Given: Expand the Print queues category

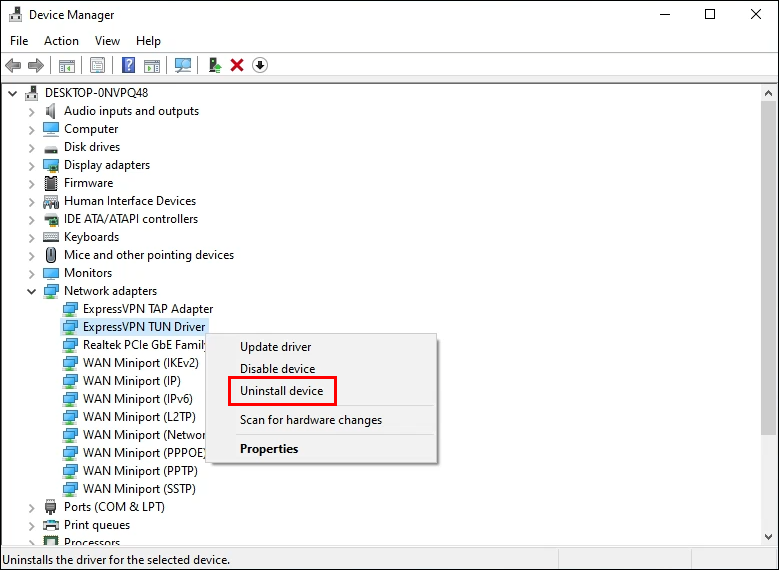Looking at the screenshot, I should point(32,525).
